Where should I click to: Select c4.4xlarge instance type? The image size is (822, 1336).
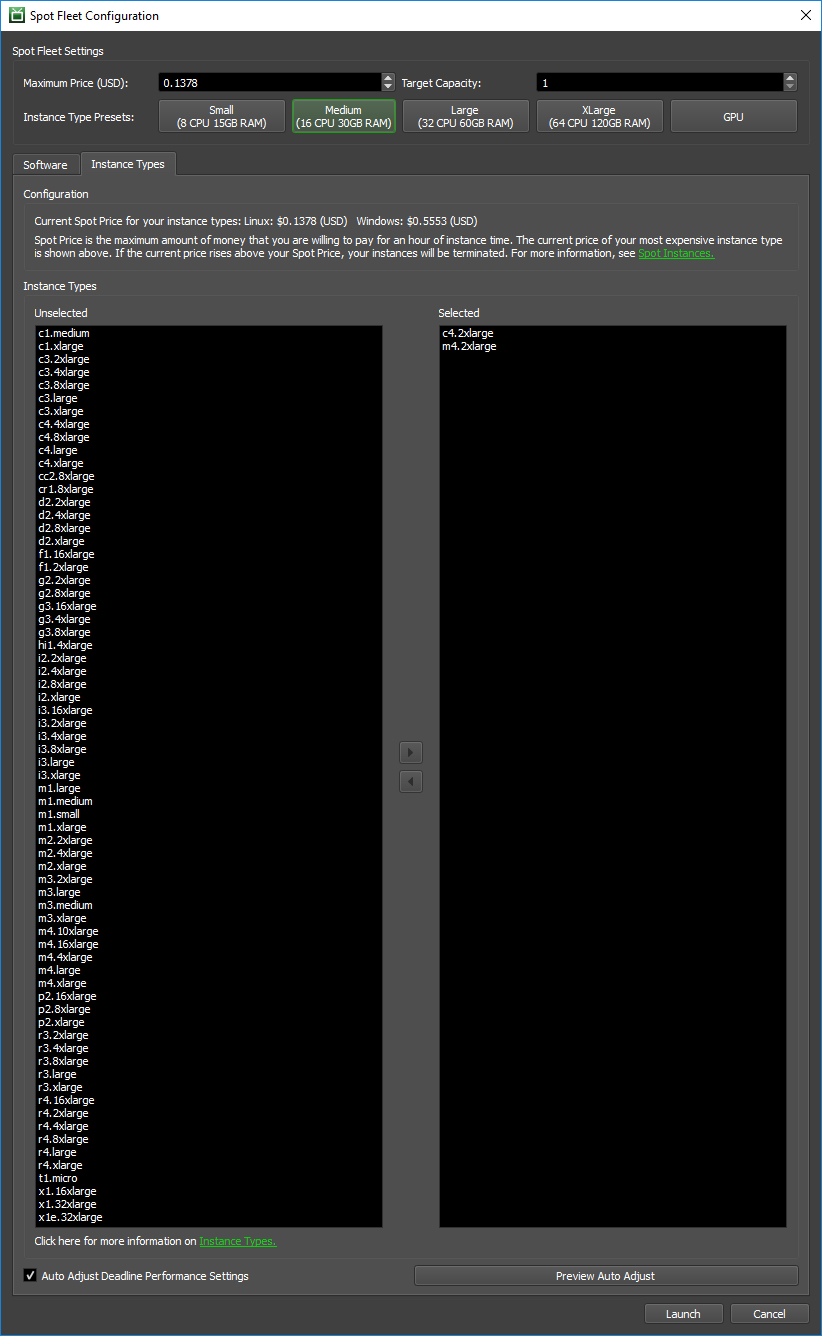[209, 424]
